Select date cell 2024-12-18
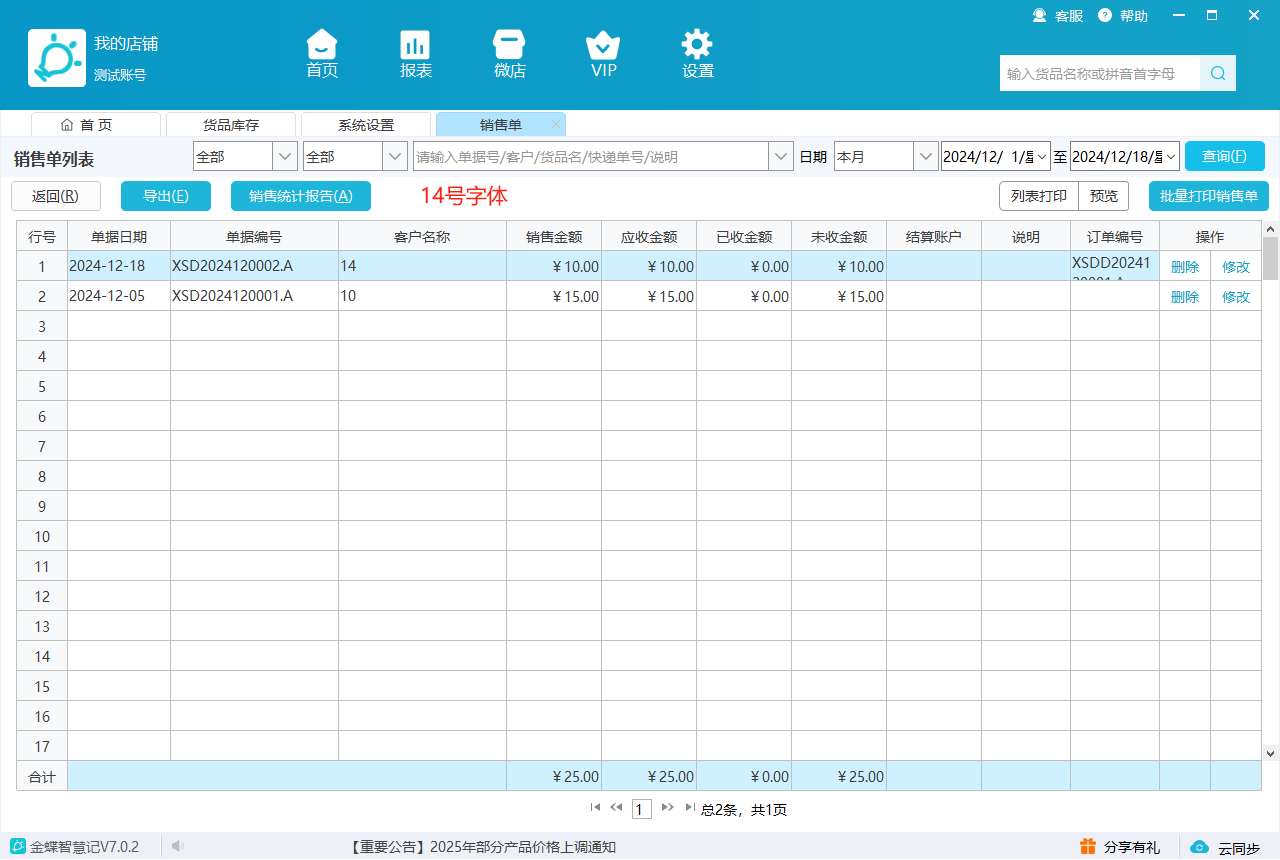 pos(119,266)
